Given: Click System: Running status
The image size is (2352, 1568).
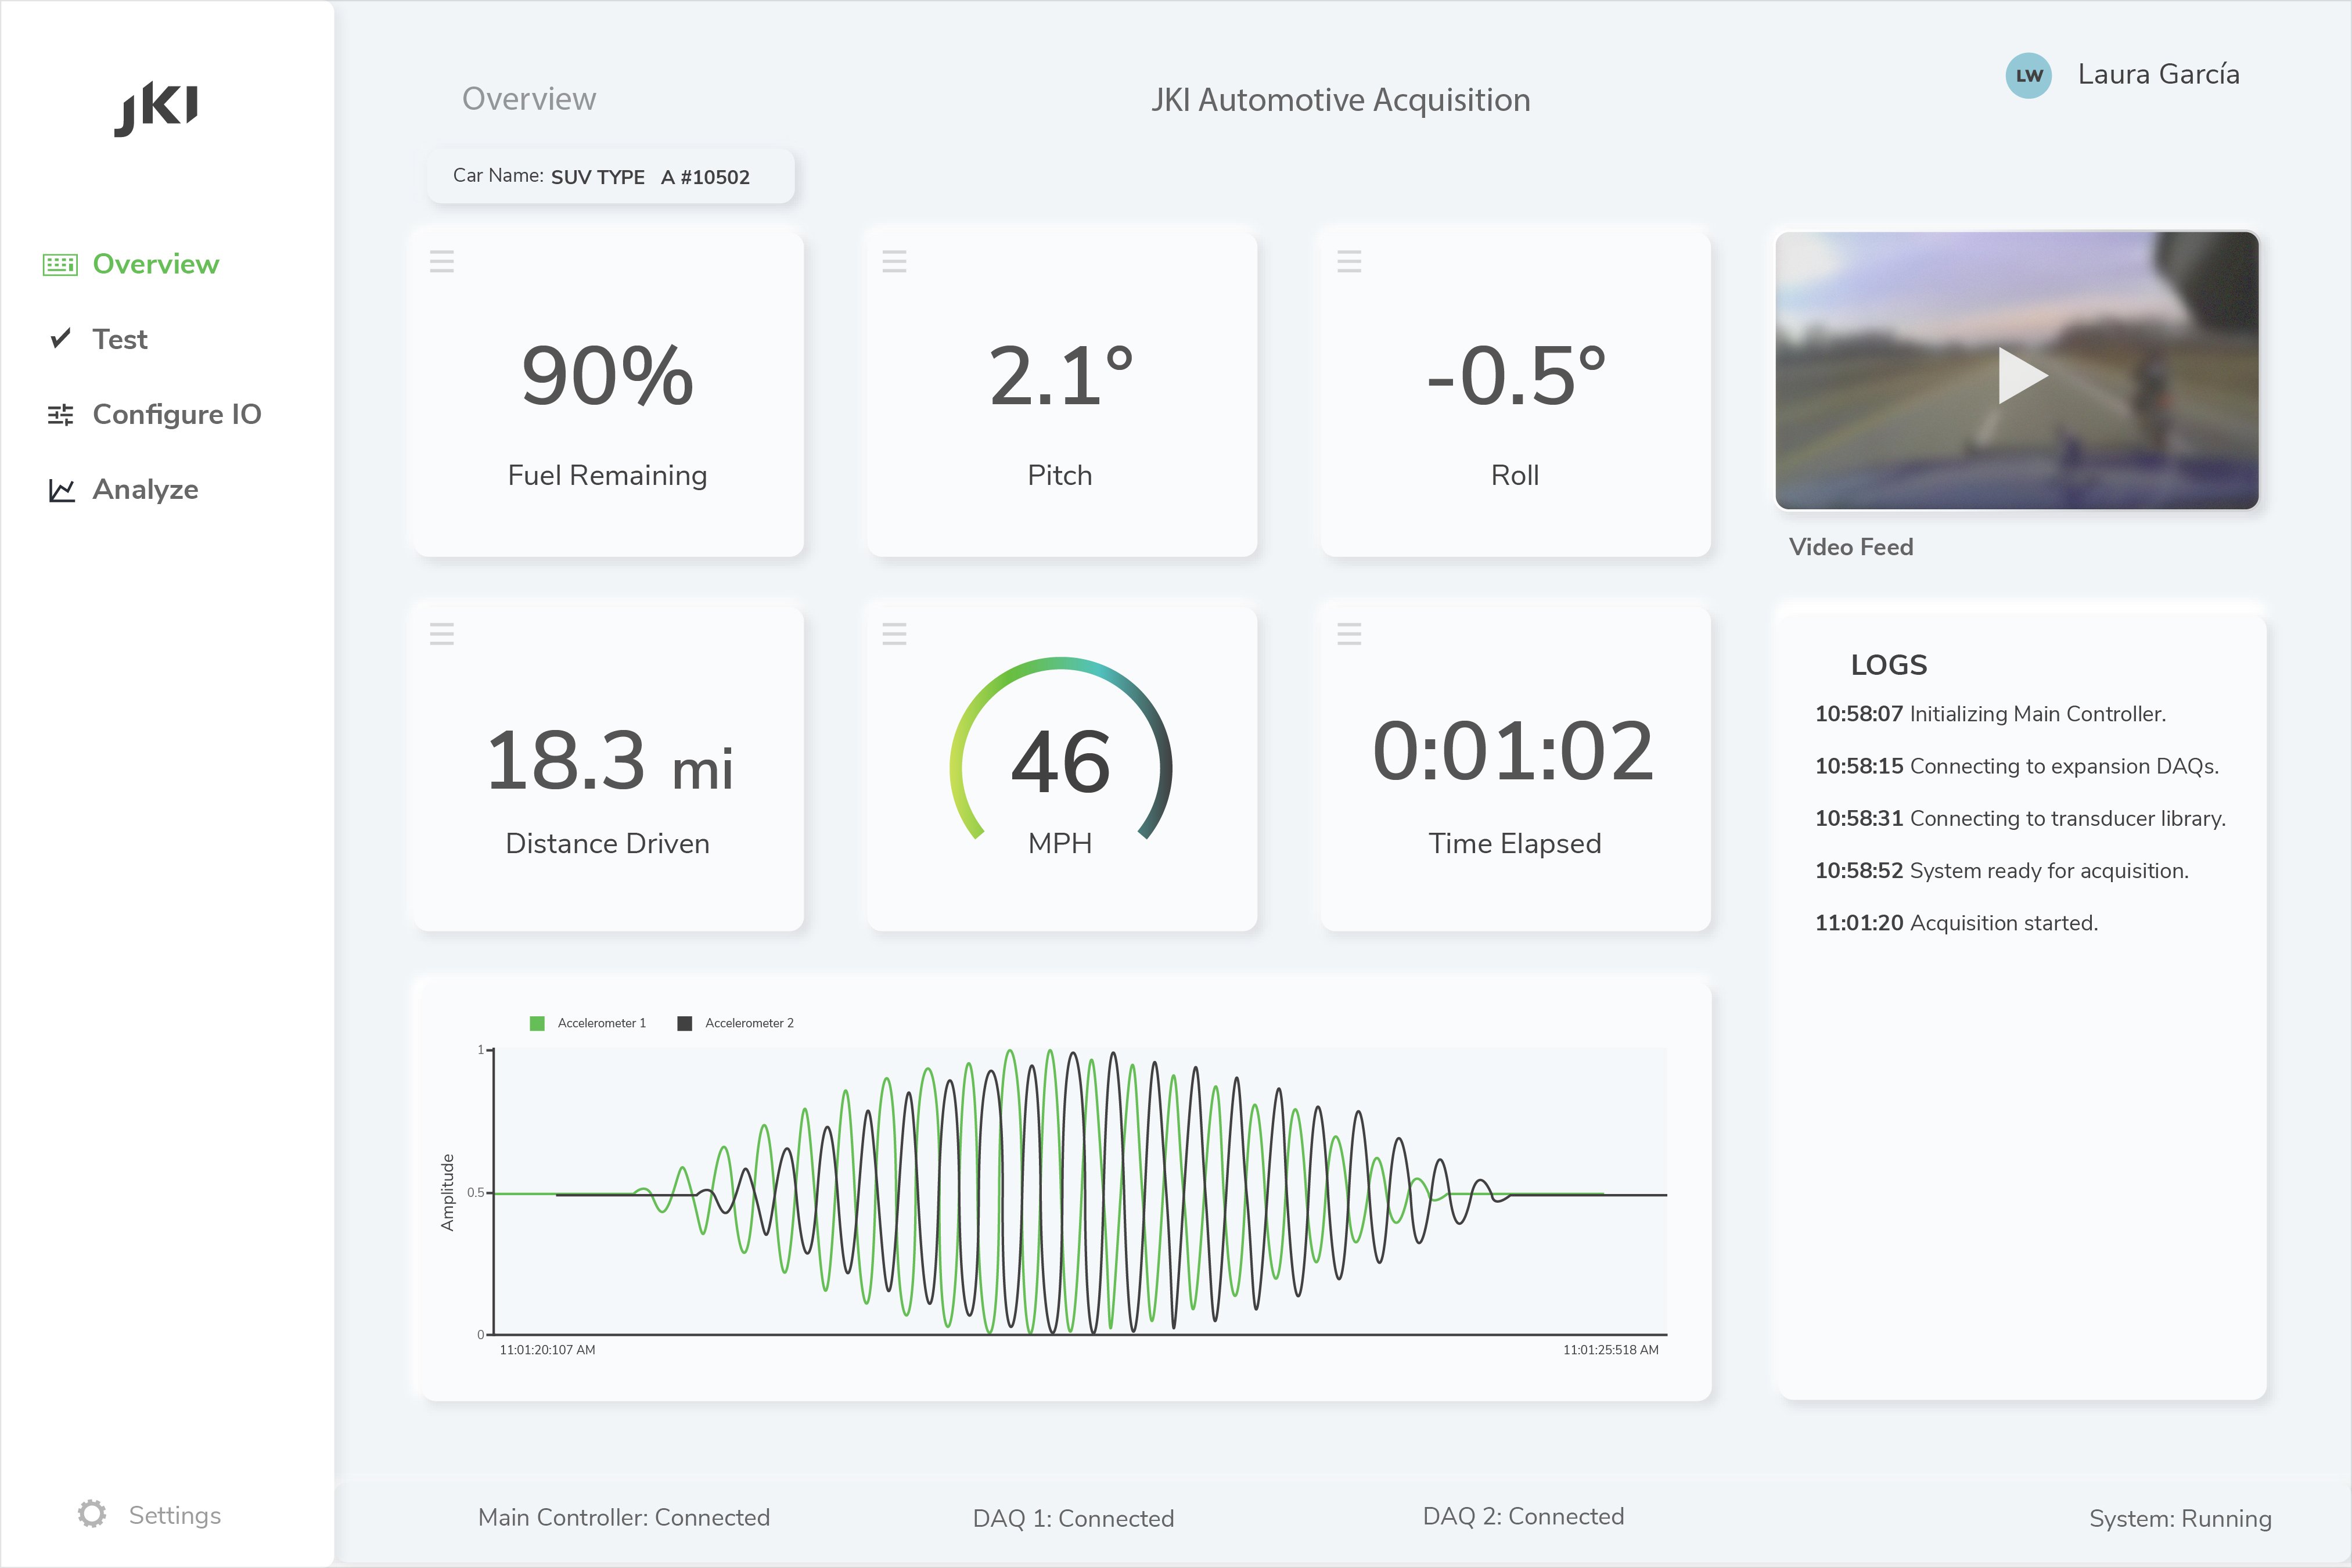Looking at the screenshot, I should 2180,1519.
